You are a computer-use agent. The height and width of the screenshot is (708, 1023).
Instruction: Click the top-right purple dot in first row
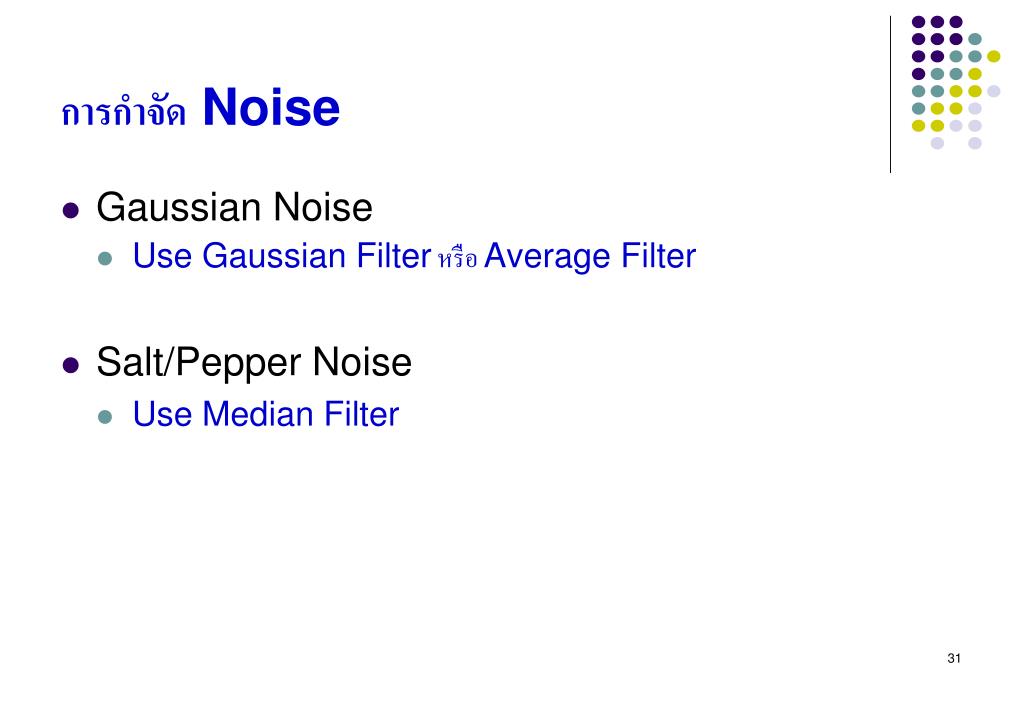click(x=956, y=22)
